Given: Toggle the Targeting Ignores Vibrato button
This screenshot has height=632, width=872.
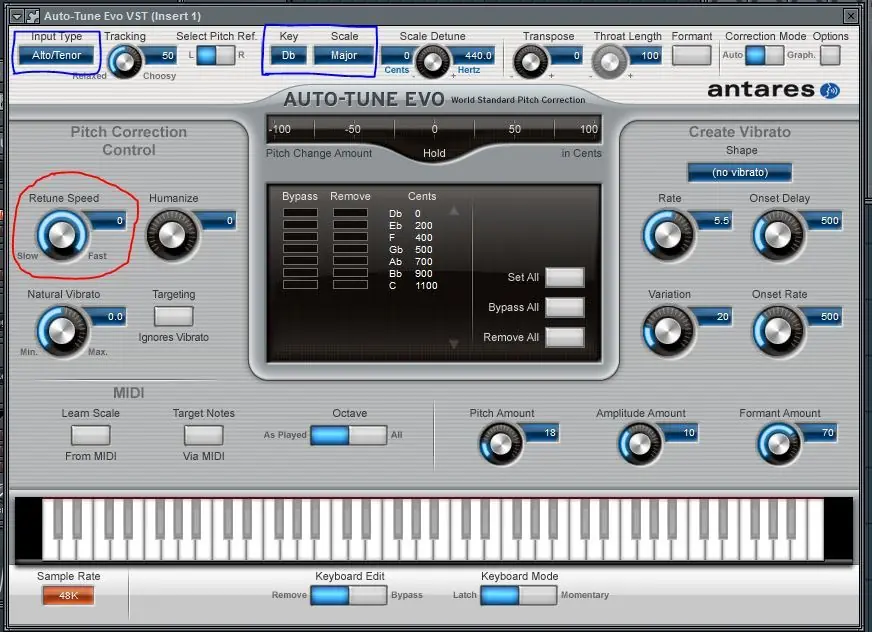Looking at the screenshot, I should point(174,317).
